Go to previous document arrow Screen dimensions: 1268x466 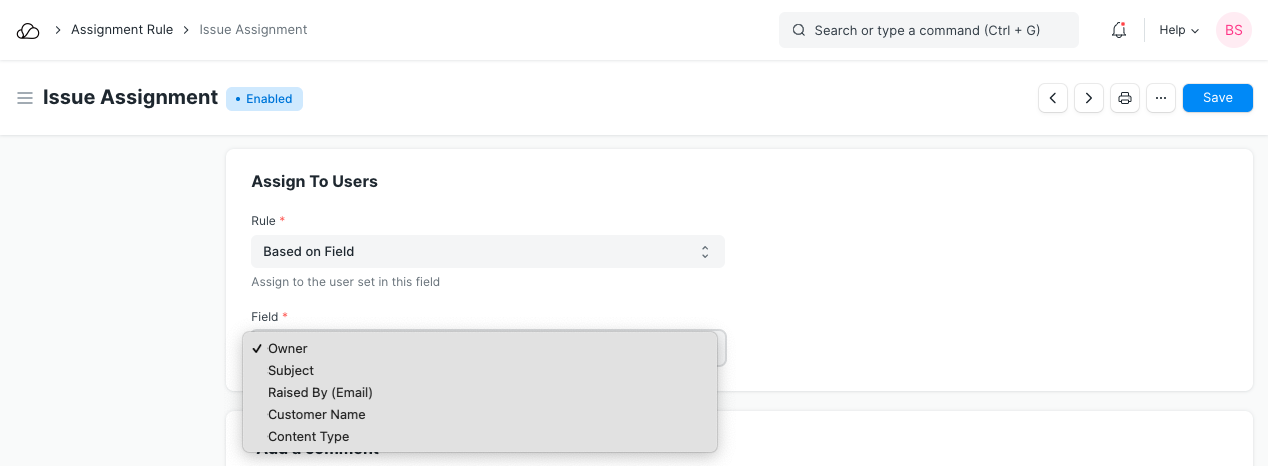(x=1053, y=98)
